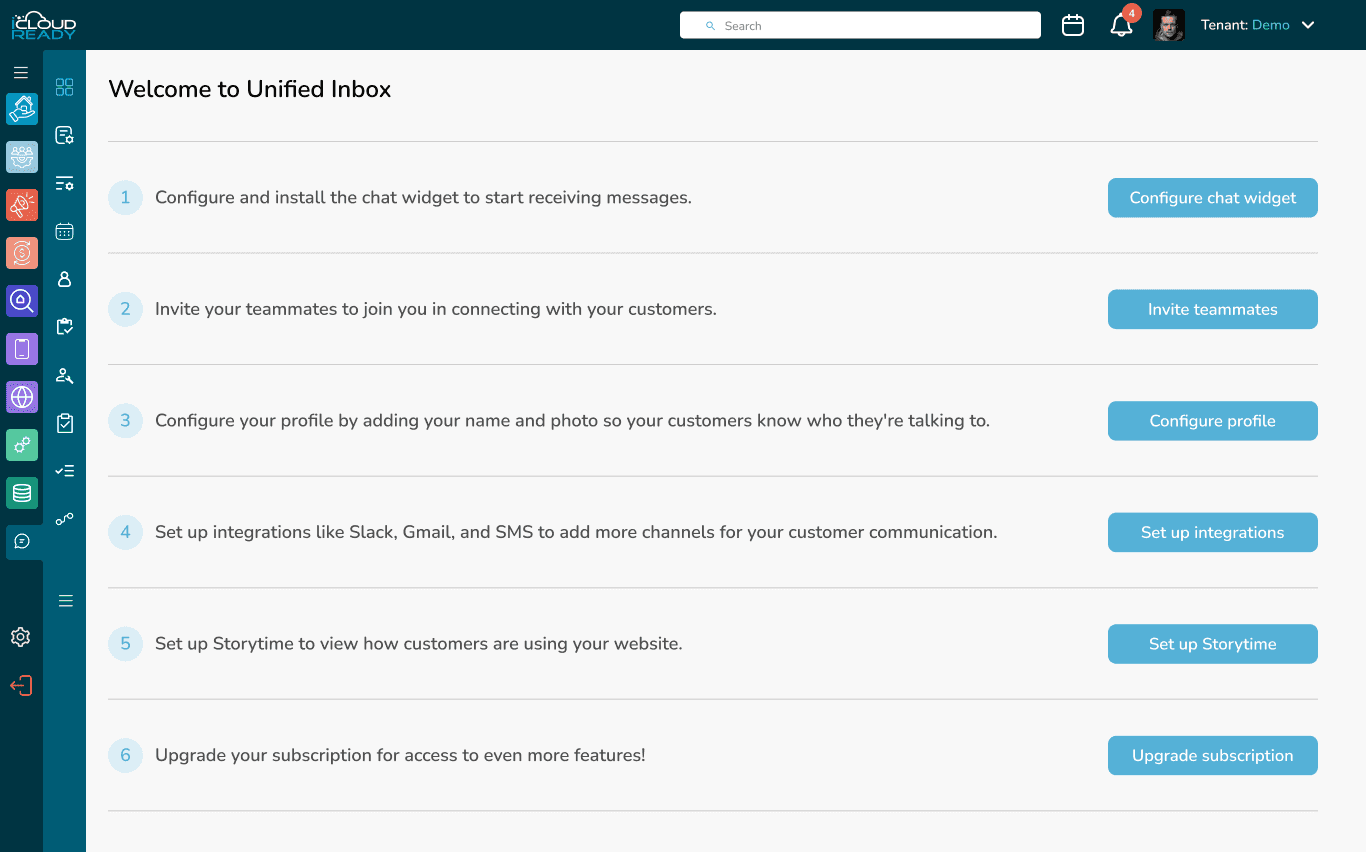Open the green database app icon
Image resolution: width=1366 pixels, height=852 pixels.
[22, 493]
